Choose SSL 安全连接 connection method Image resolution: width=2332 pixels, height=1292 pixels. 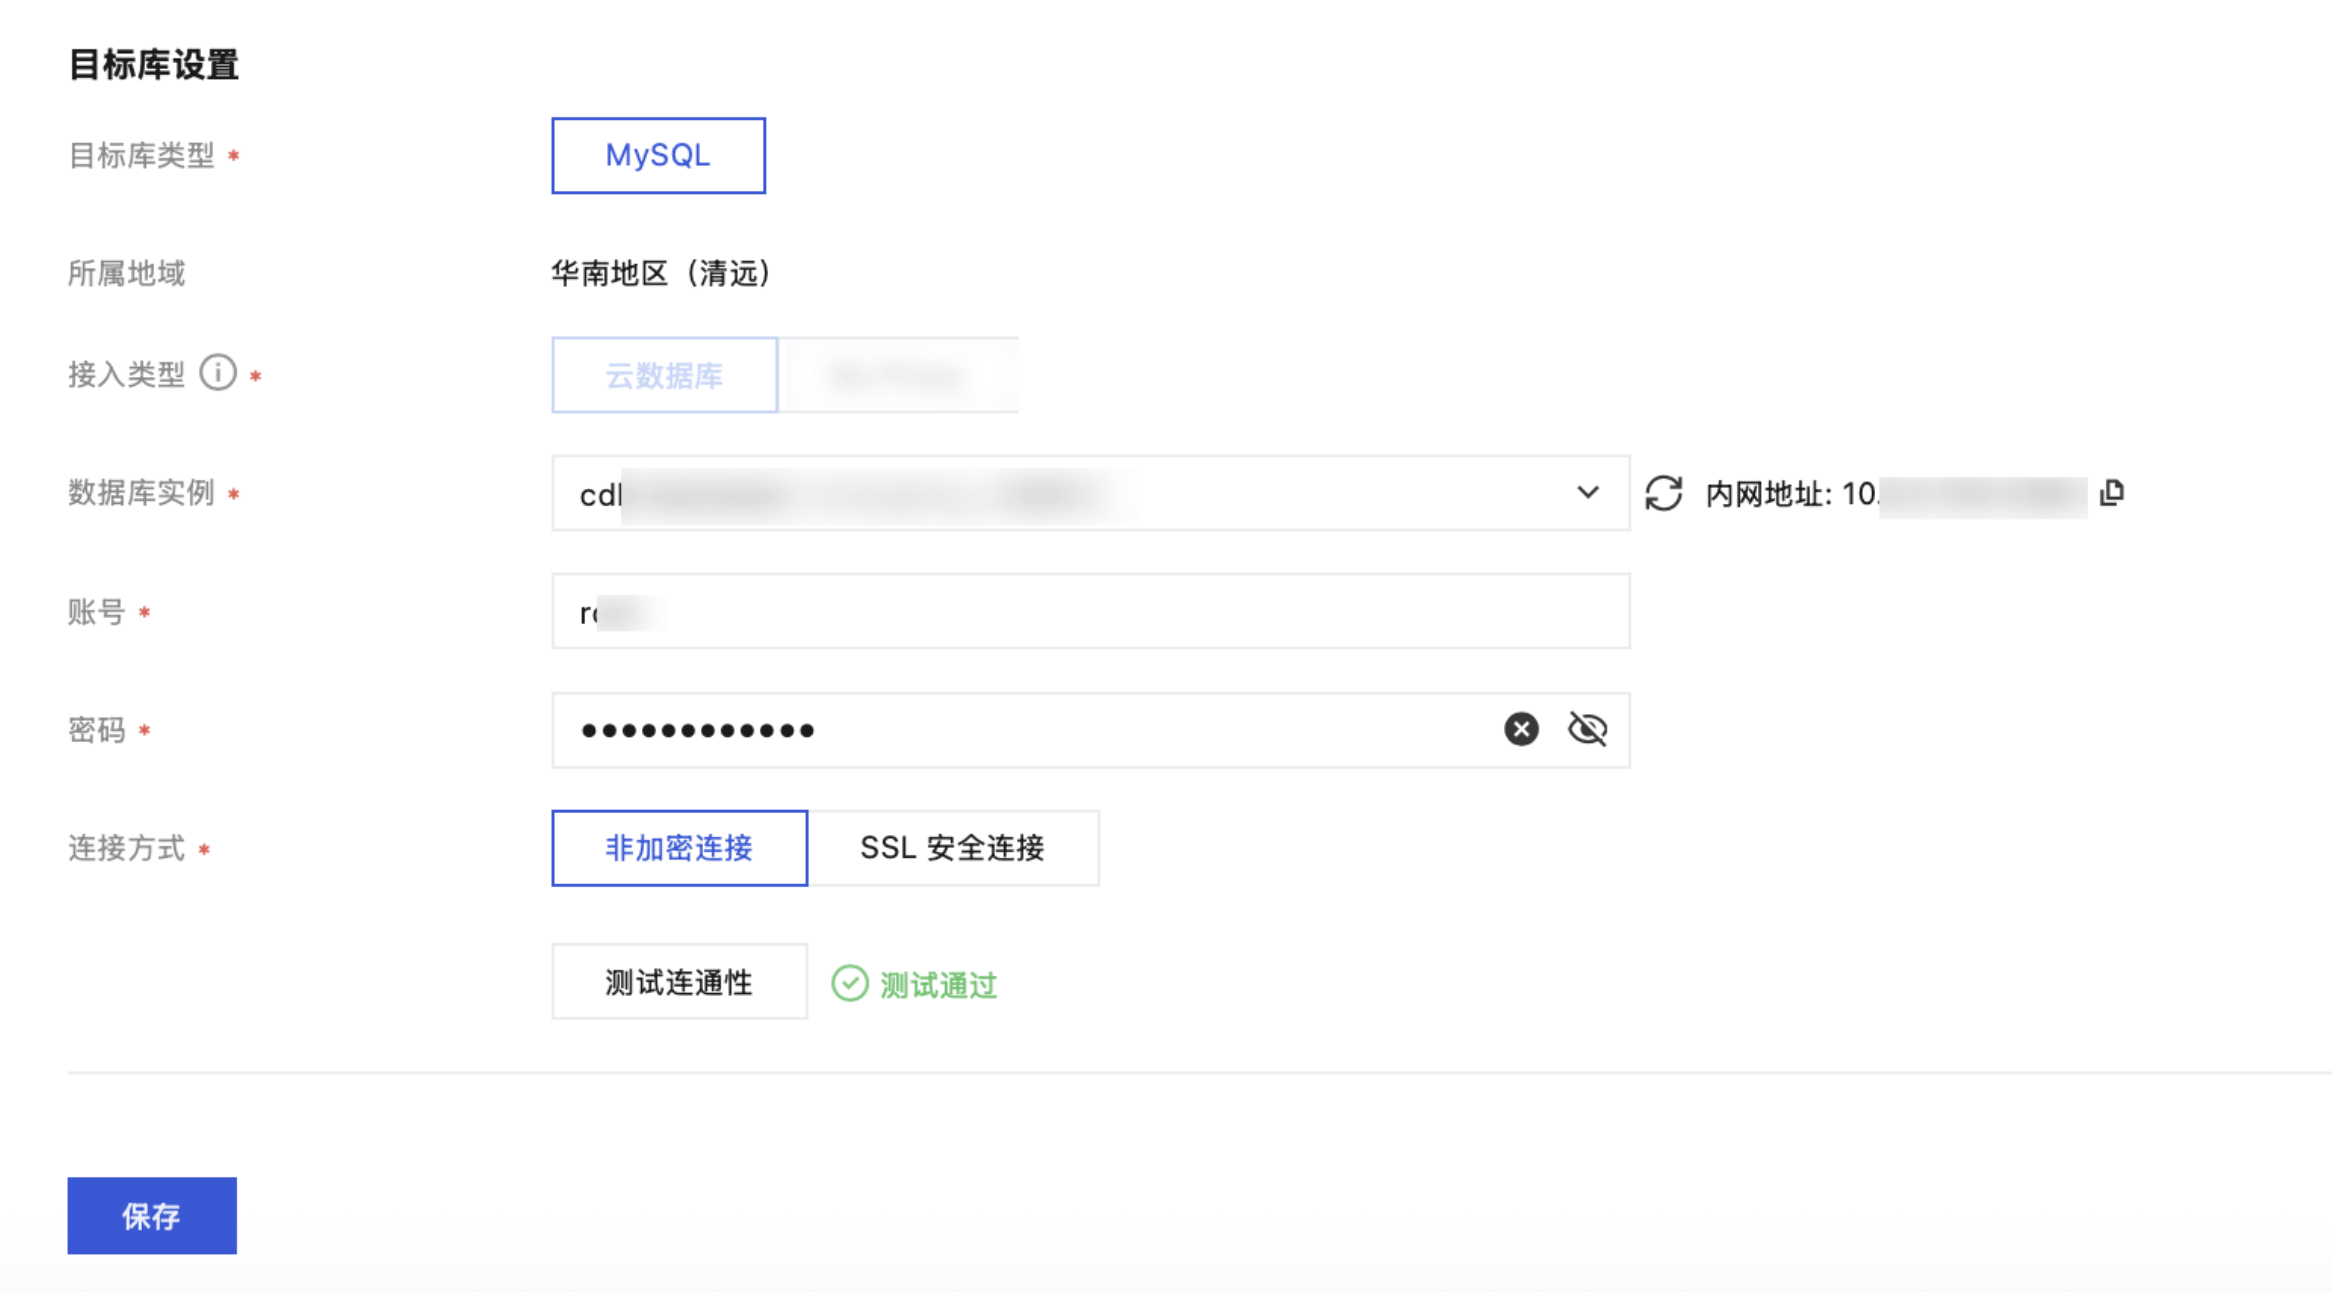point(952,847)
